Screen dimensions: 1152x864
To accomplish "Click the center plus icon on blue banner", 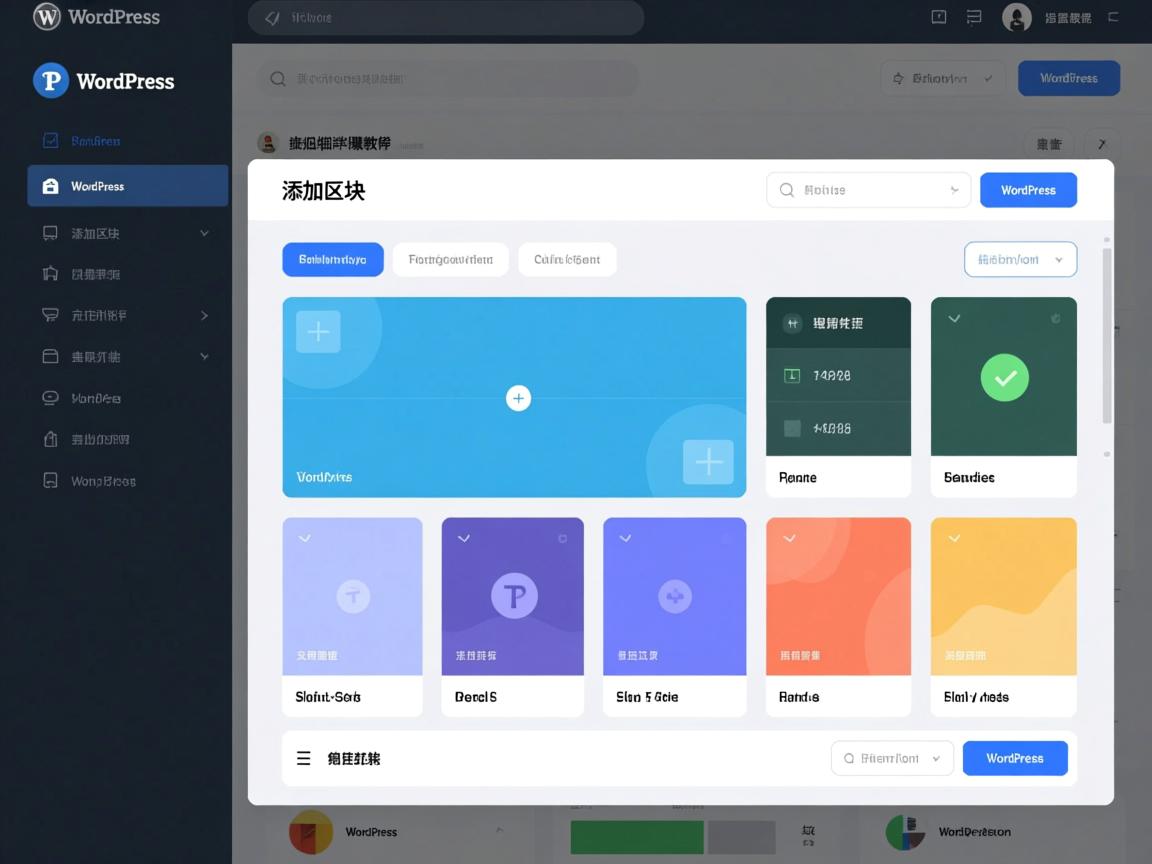I will tap(518, 398).
